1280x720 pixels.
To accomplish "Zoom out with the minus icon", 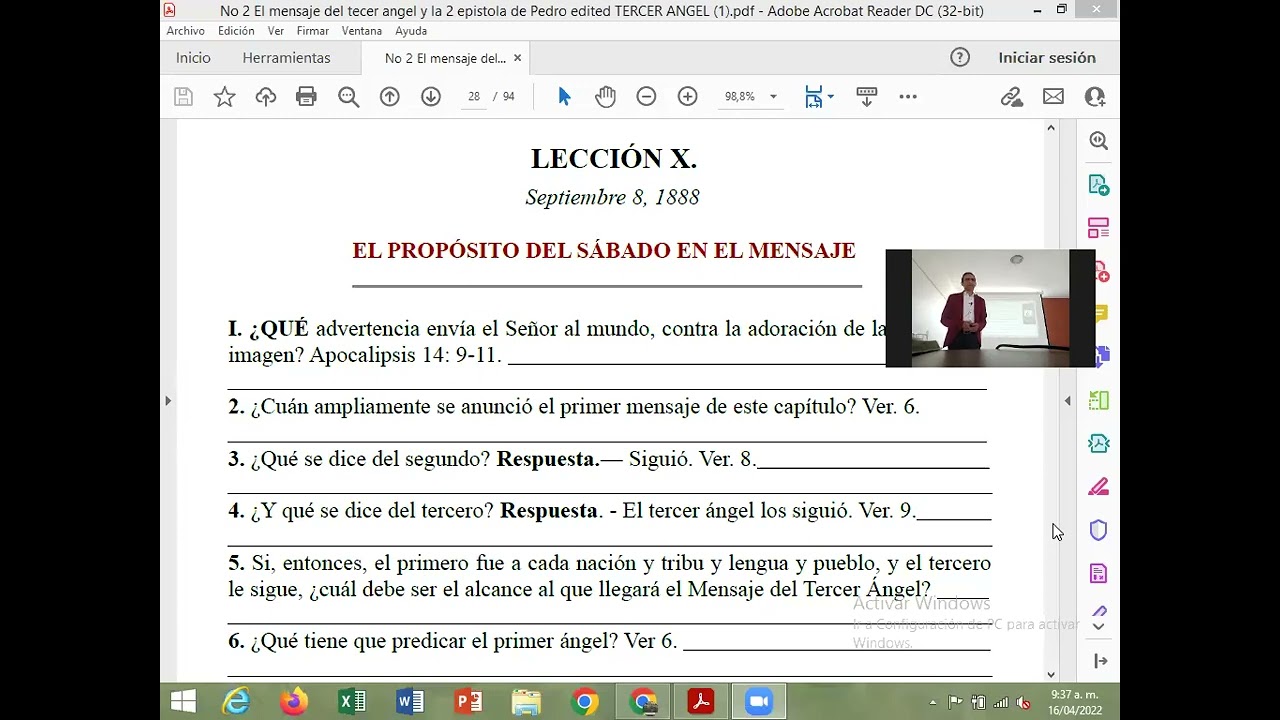I will 646,97.
